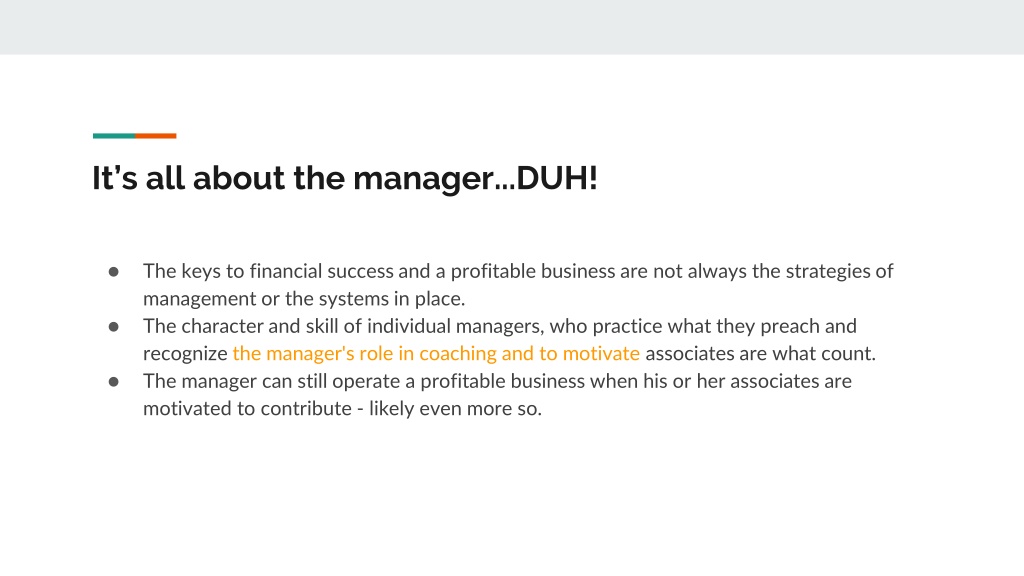Click the text "management or the systems in place."

[x=304, y=298]
